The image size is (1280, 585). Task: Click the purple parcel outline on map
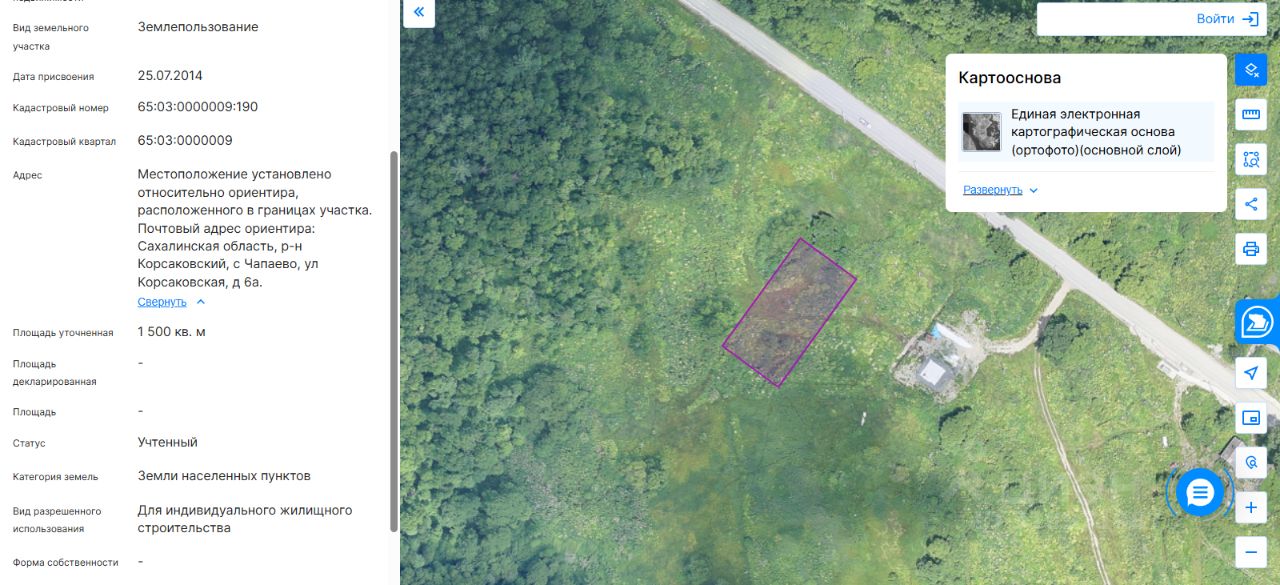(790, 312)
